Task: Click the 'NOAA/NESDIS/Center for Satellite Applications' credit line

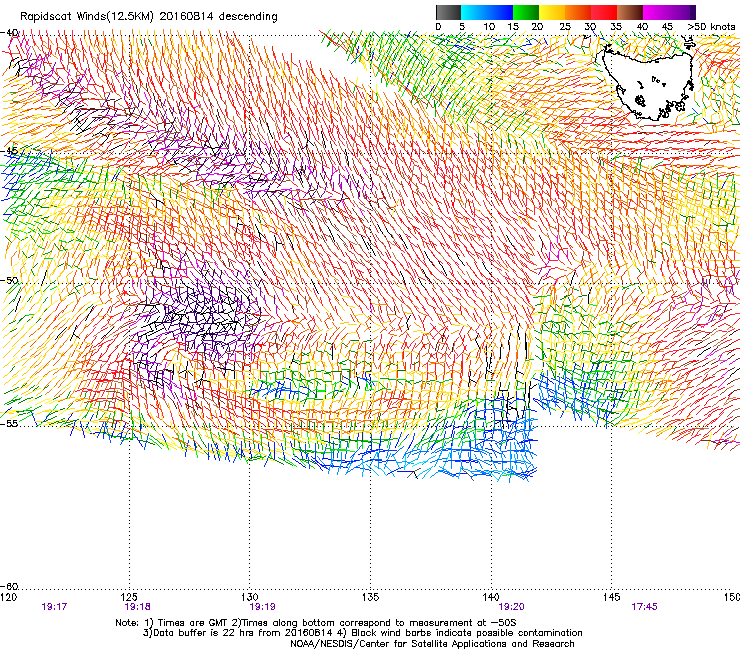Action: pyautogui.click(x=432, y=644)
